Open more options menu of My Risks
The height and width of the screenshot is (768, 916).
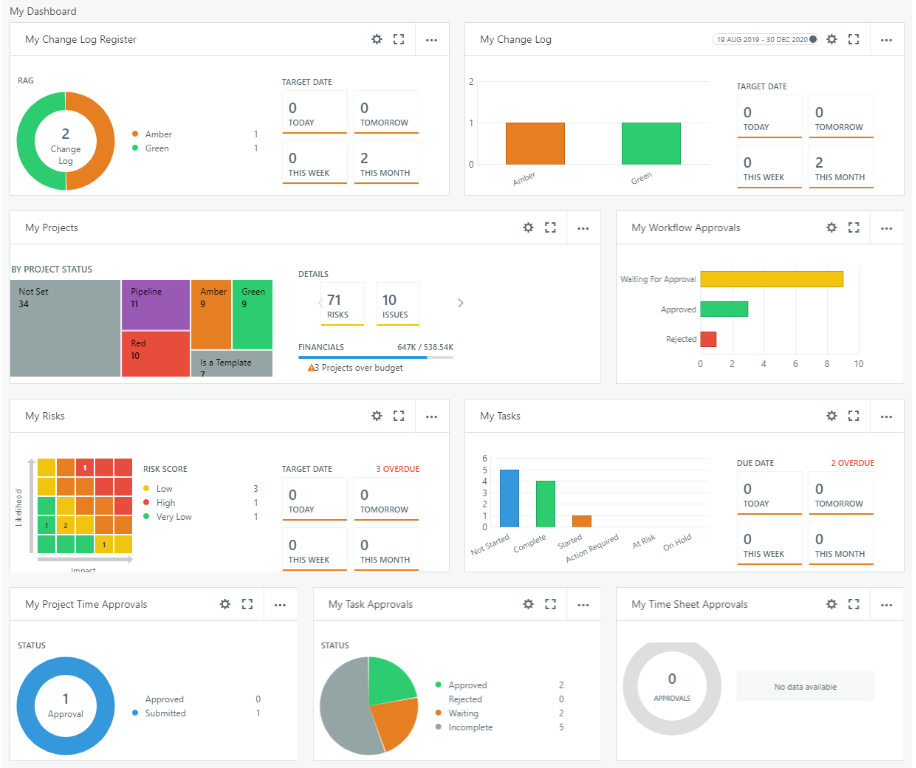[x=432, y=416]
